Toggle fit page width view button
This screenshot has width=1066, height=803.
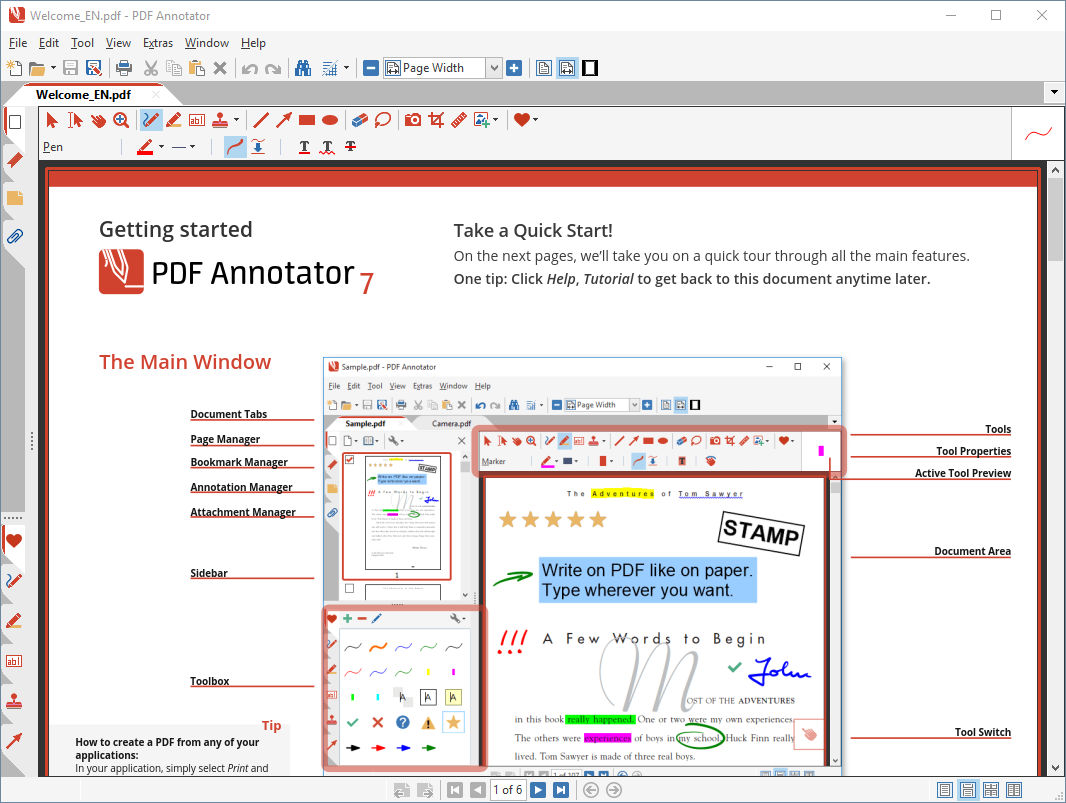click(x=567, y=68)
